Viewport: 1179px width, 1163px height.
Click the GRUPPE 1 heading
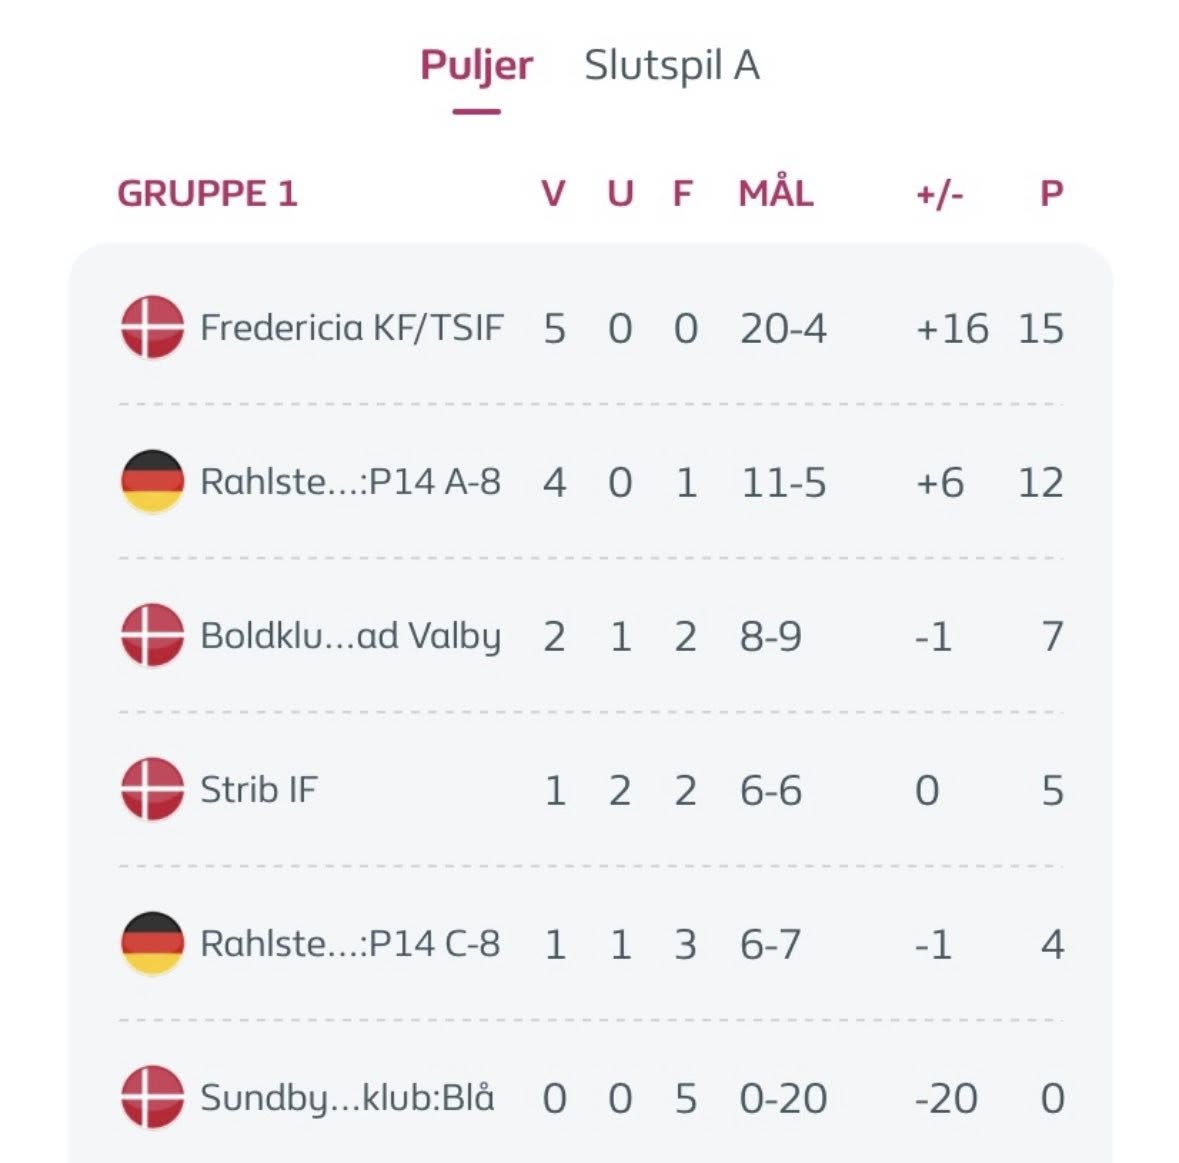(208, 194)
